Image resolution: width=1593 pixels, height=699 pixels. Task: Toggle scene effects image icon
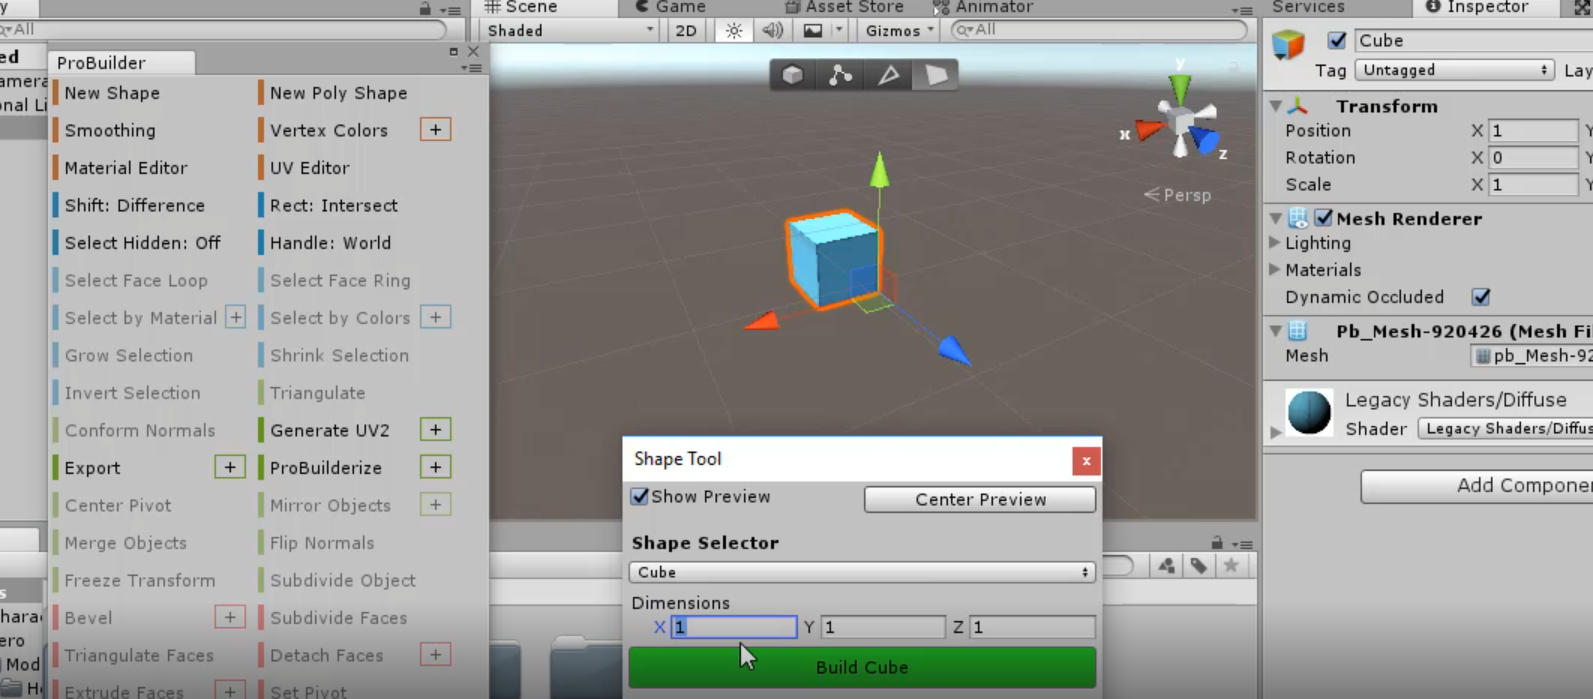click(x=813, y=30)
